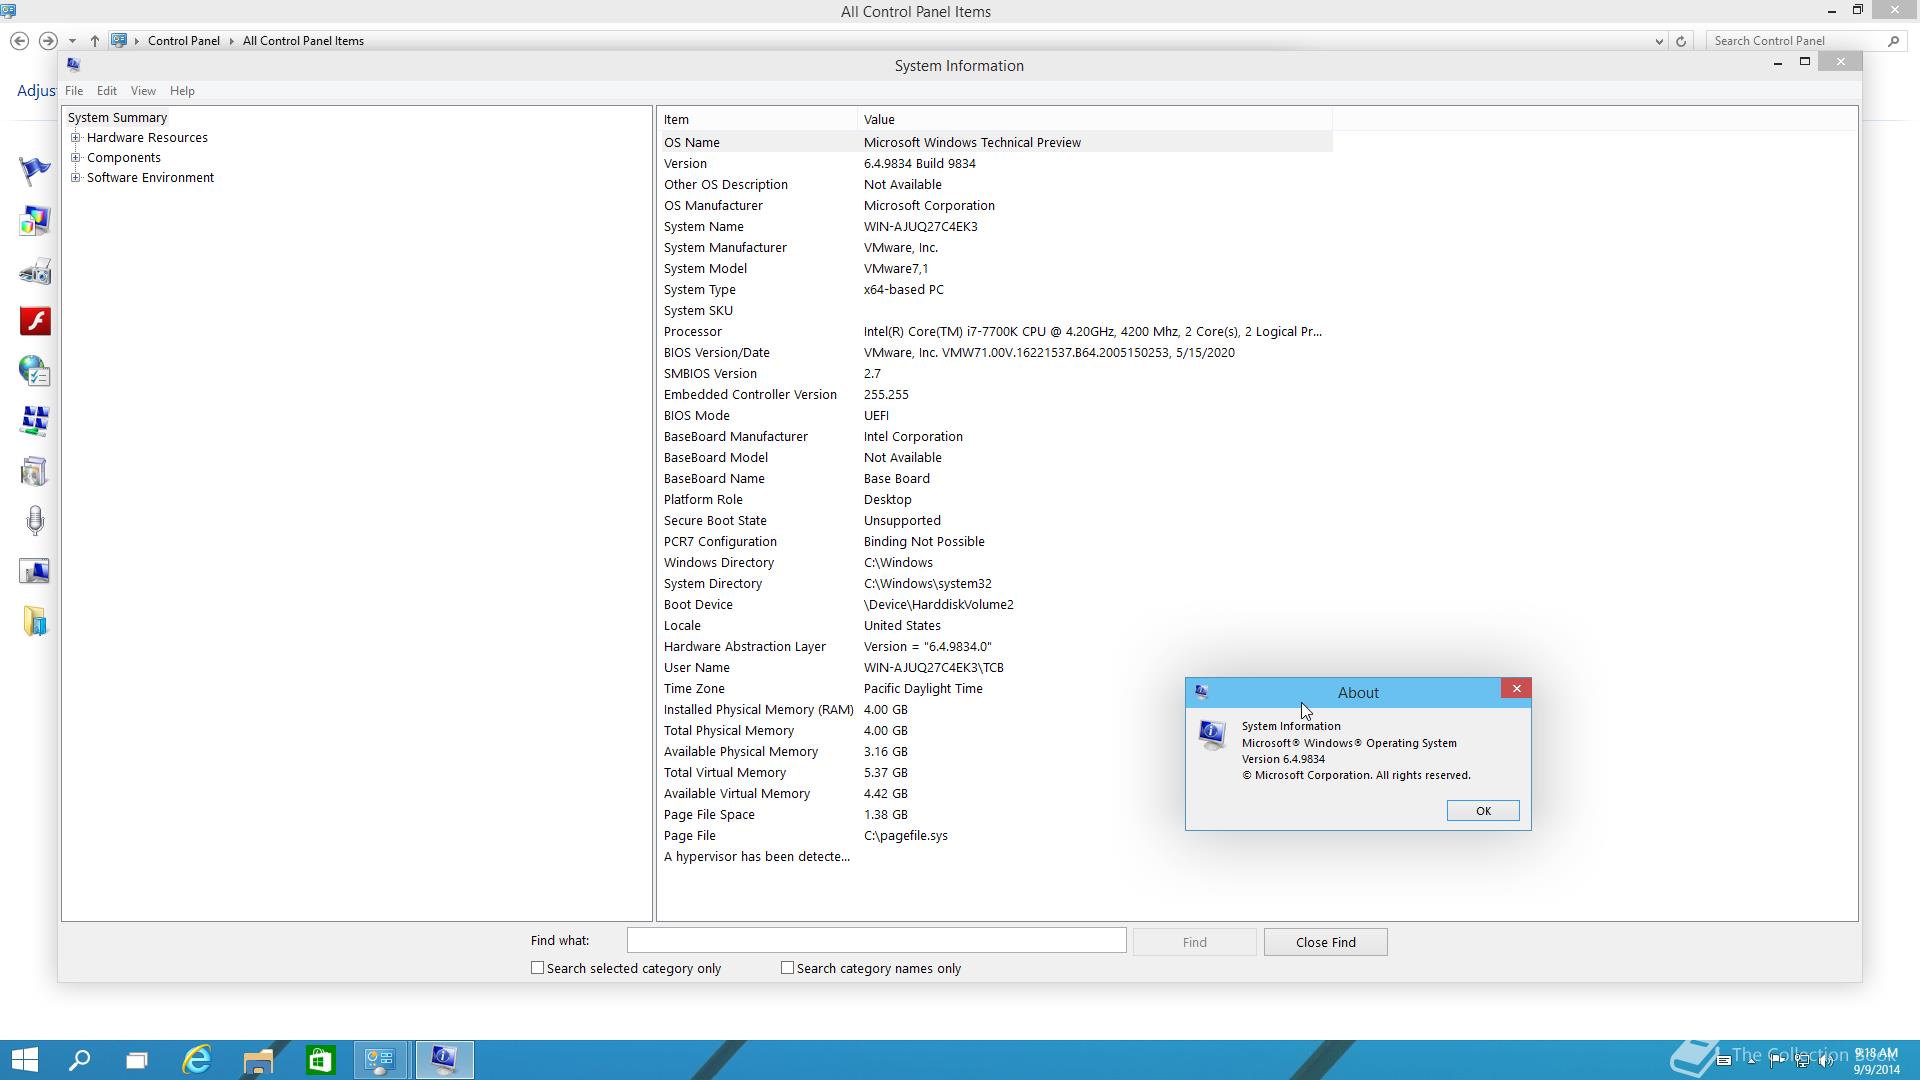Open Task View on the taskbar

[x=136, y=1060]
